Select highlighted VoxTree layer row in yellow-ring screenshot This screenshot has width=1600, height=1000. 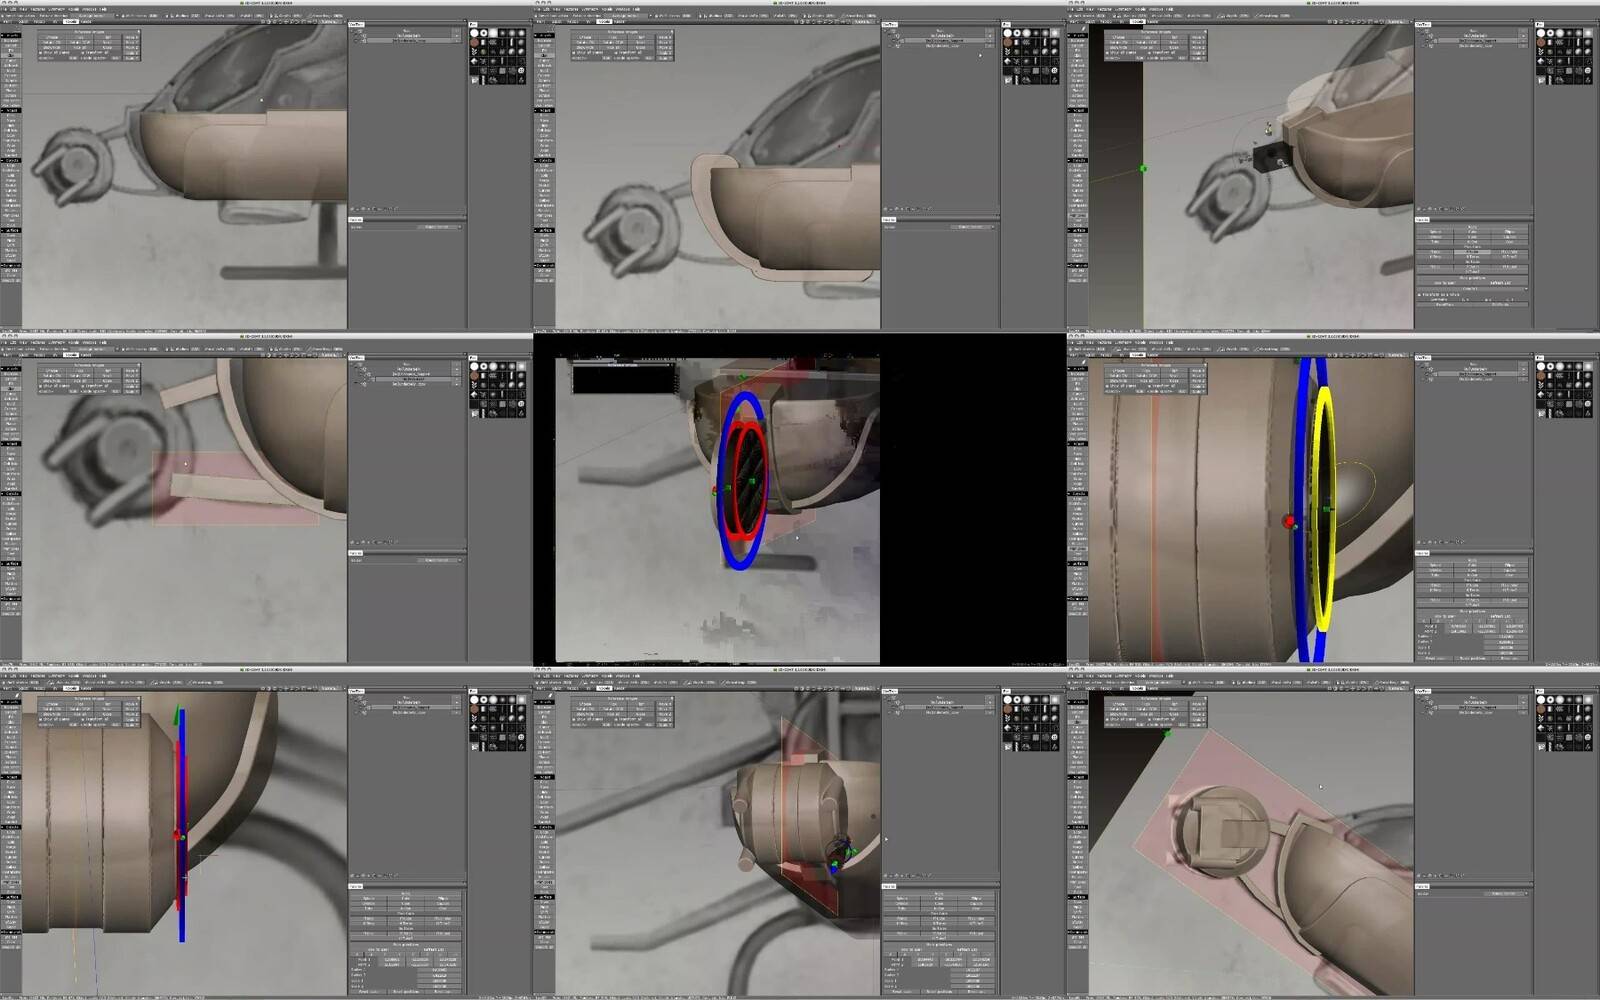pyautogui.click(x=1477, y=374)
